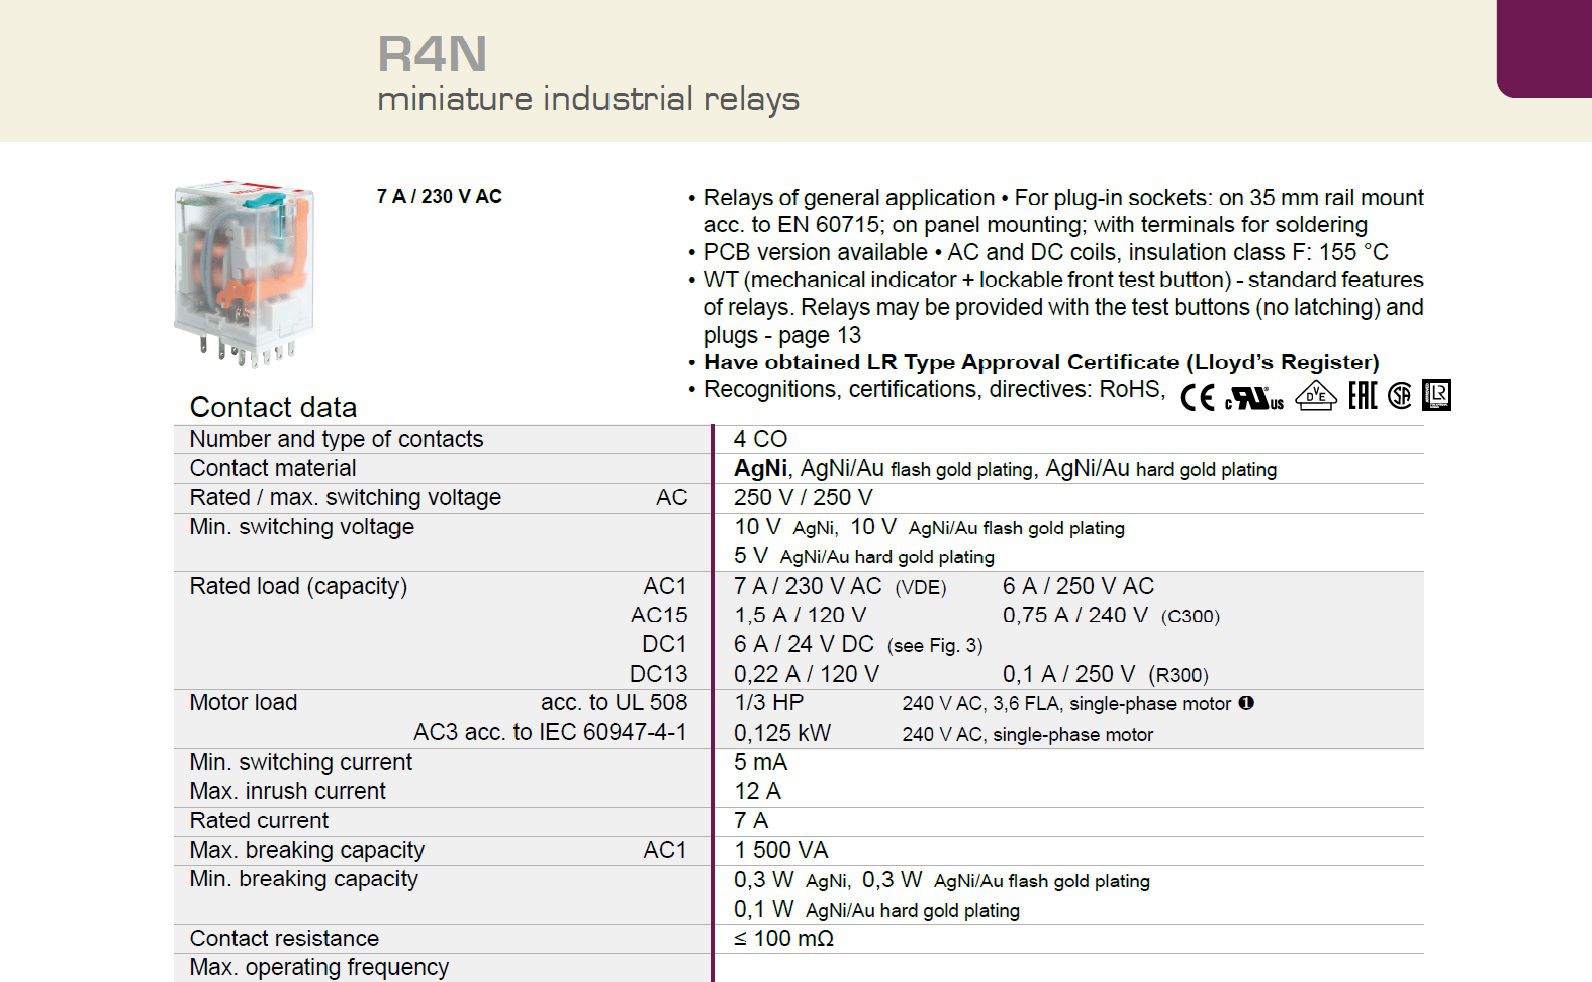Click the '7 A / 230 V AC' rating under photo
Screen dimensions: 1592x982
[439, 197]
